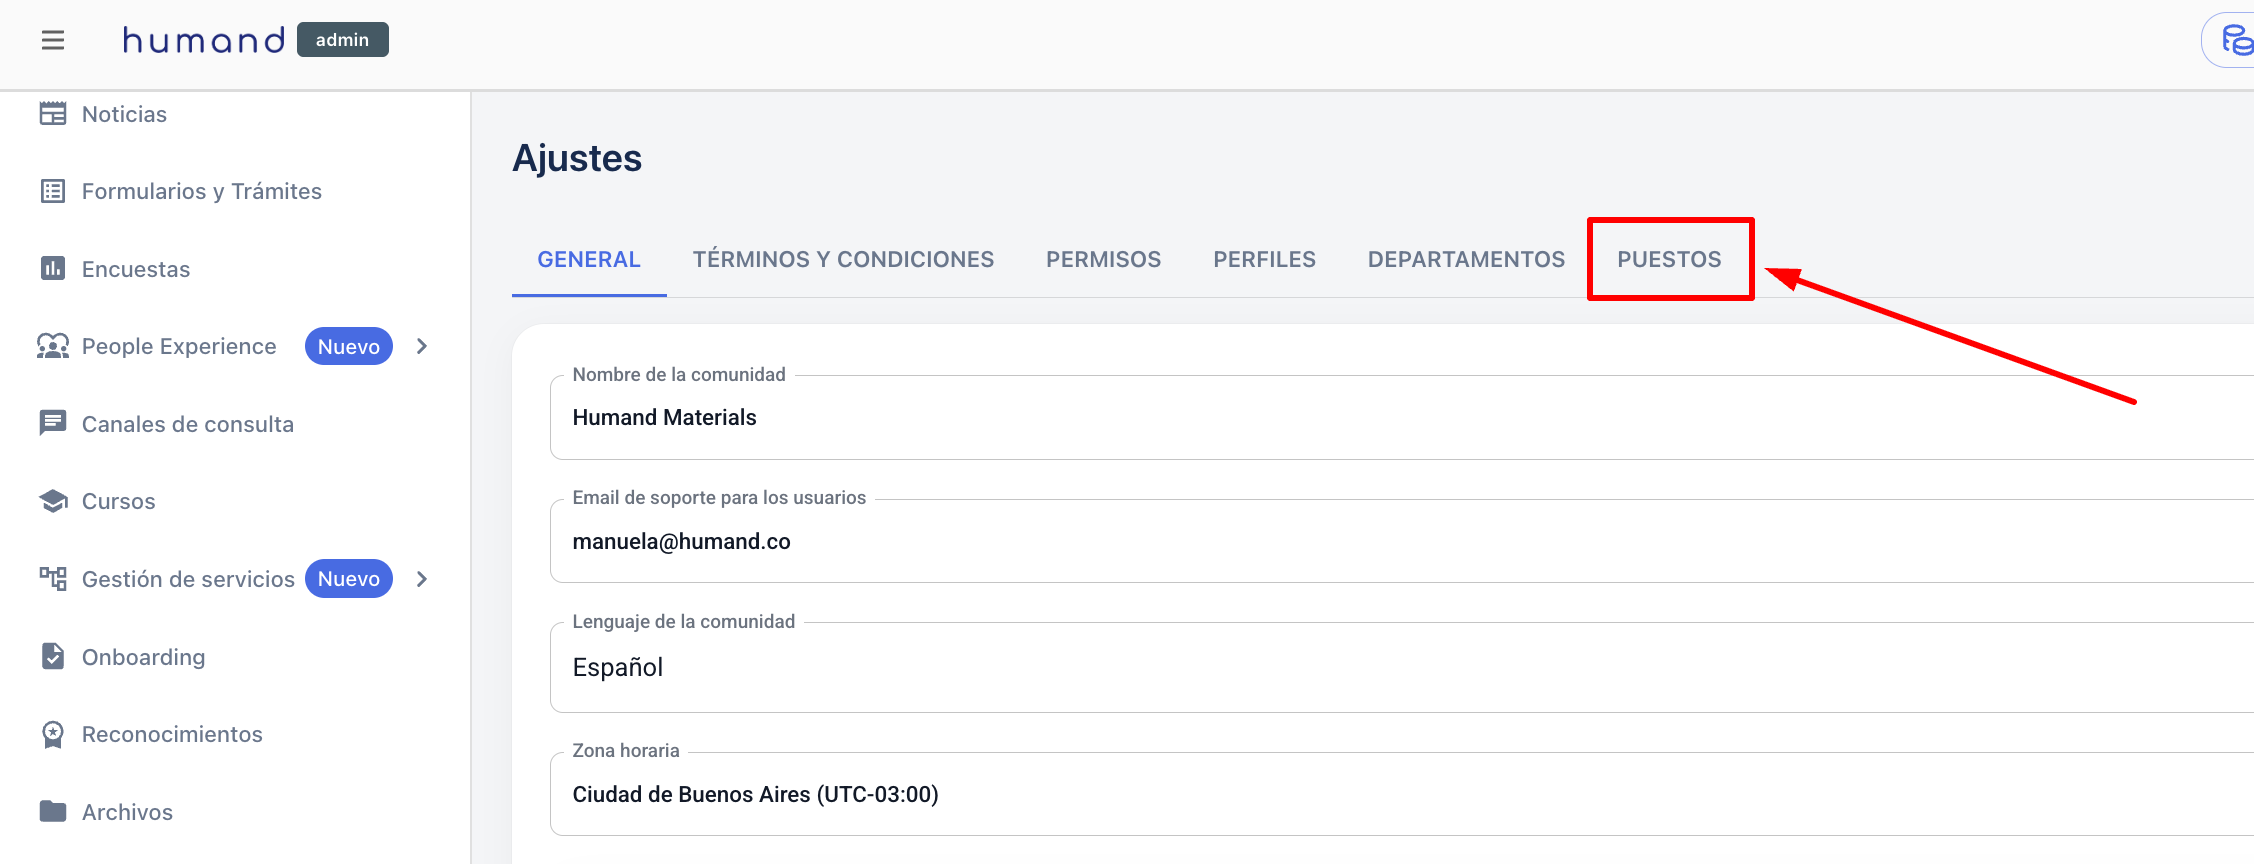2254x864 pixels.
Task: Expand the People Experience submenu chevron
Action: 422,346
